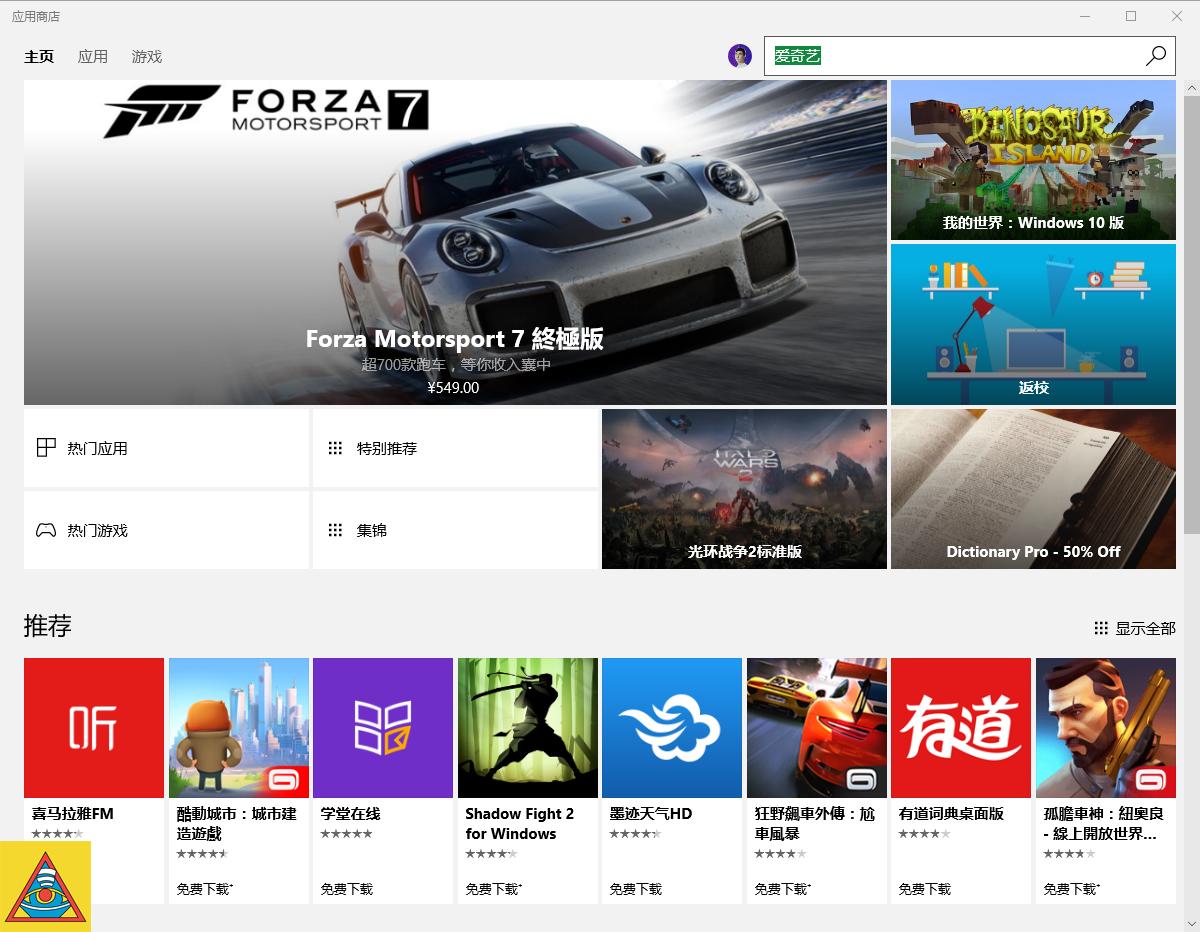Click the scrollbar up arrow
Viewport: 1200px width, 932px height.
tap(1191, 87)
